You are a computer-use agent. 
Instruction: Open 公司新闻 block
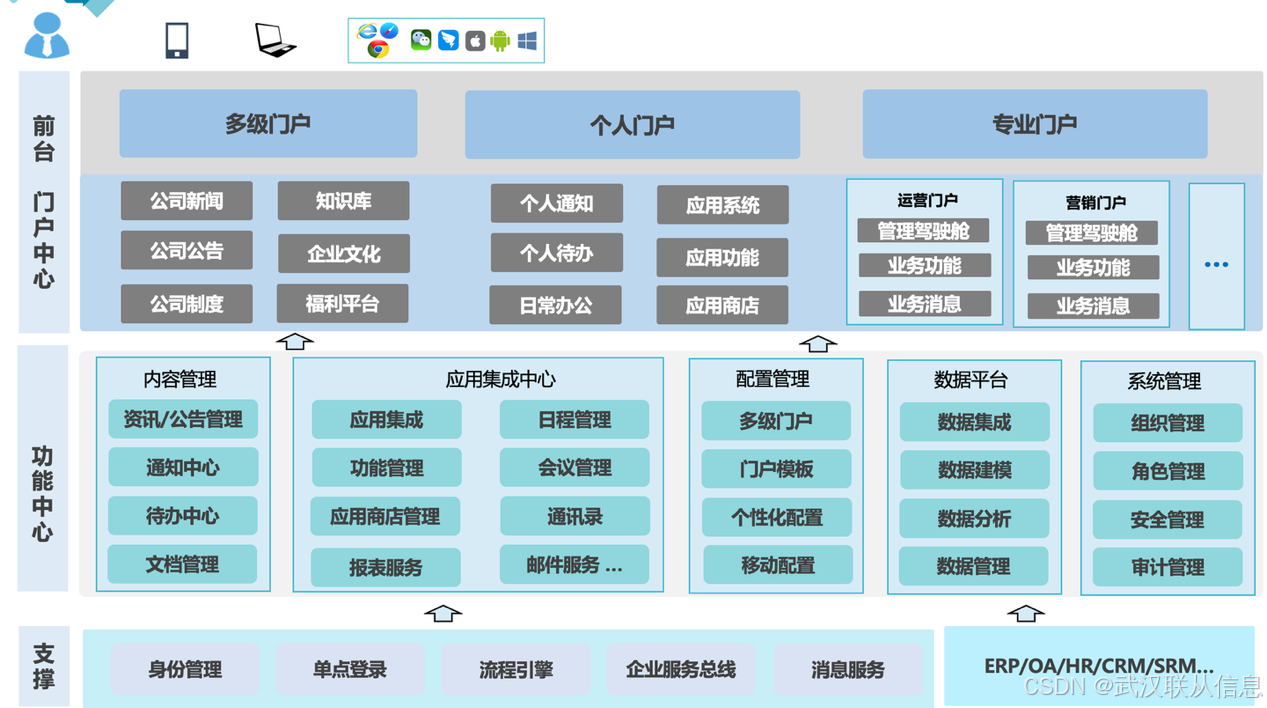(x=187, y=201)
